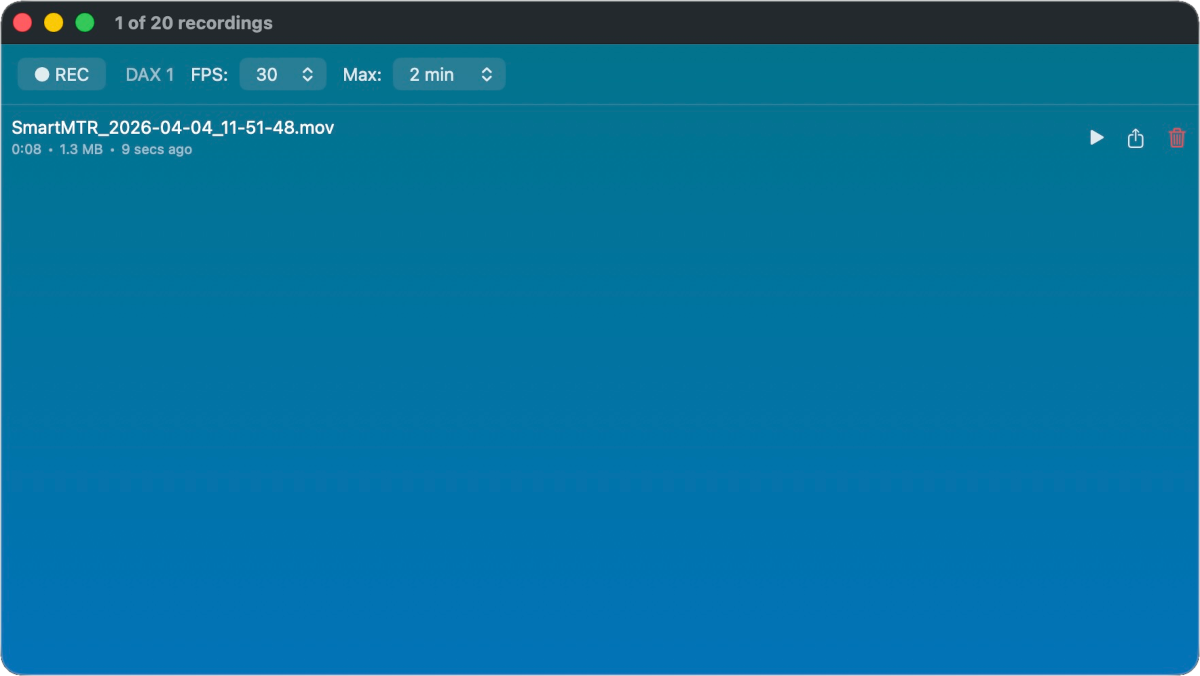Close the window with the red button
Image resolution: width=1200 pixels, height=676 pixels.
(x=22, y=22)
